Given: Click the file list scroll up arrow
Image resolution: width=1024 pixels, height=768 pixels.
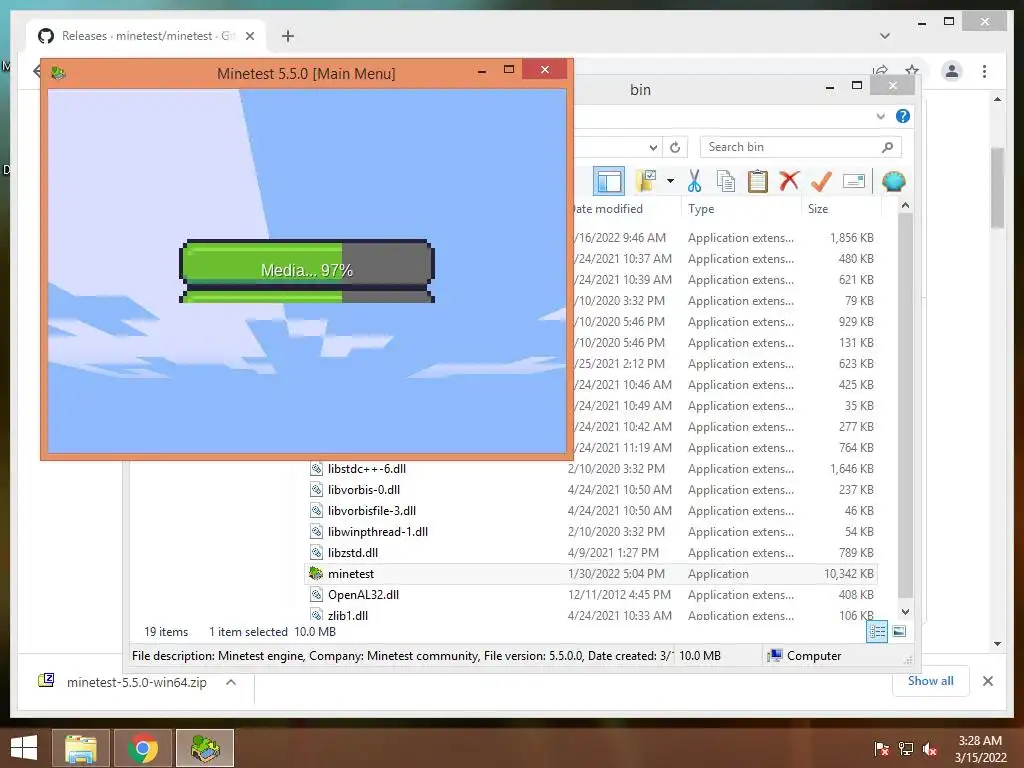Looking at the screenshot, I should (905, 206).
